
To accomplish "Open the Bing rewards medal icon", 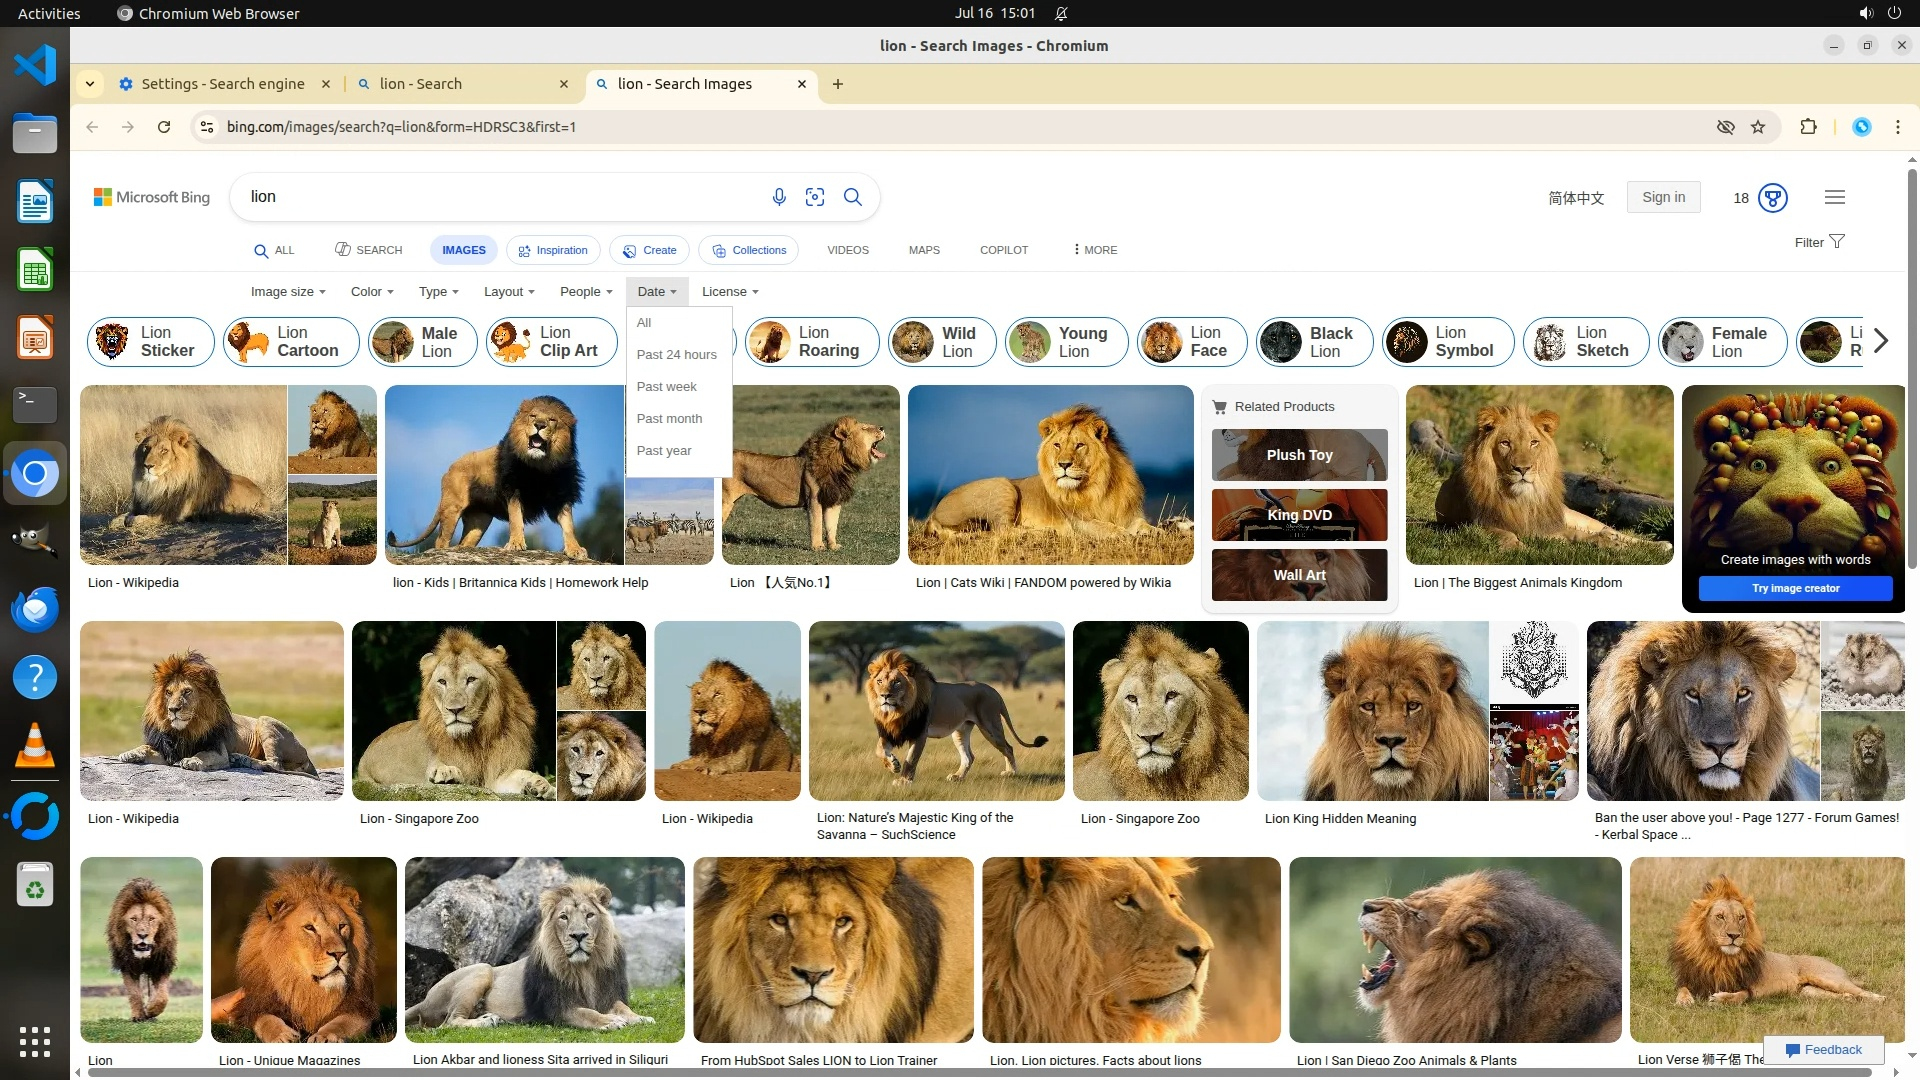I will click(1773, 198).
